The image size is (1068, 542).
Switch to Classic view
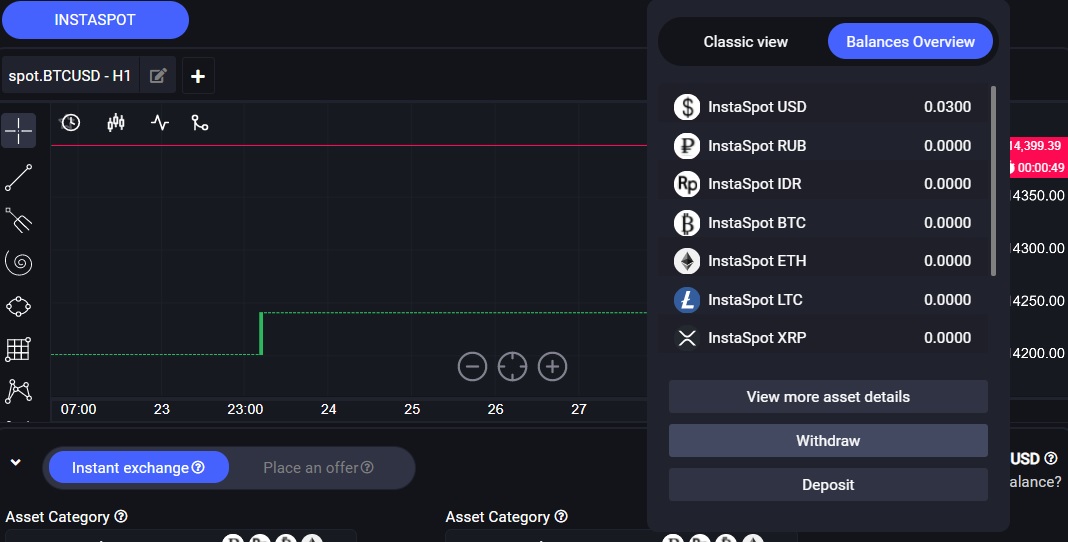tap(745, 42)
